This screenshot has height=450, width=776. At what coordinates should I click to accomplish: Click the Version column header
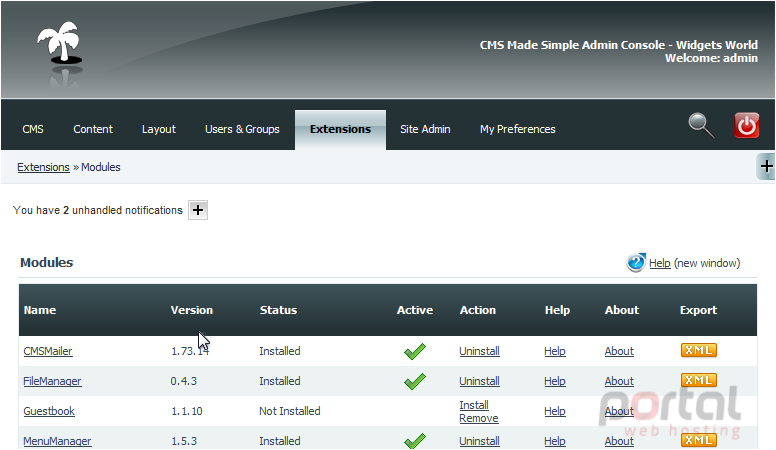point(192,310)
